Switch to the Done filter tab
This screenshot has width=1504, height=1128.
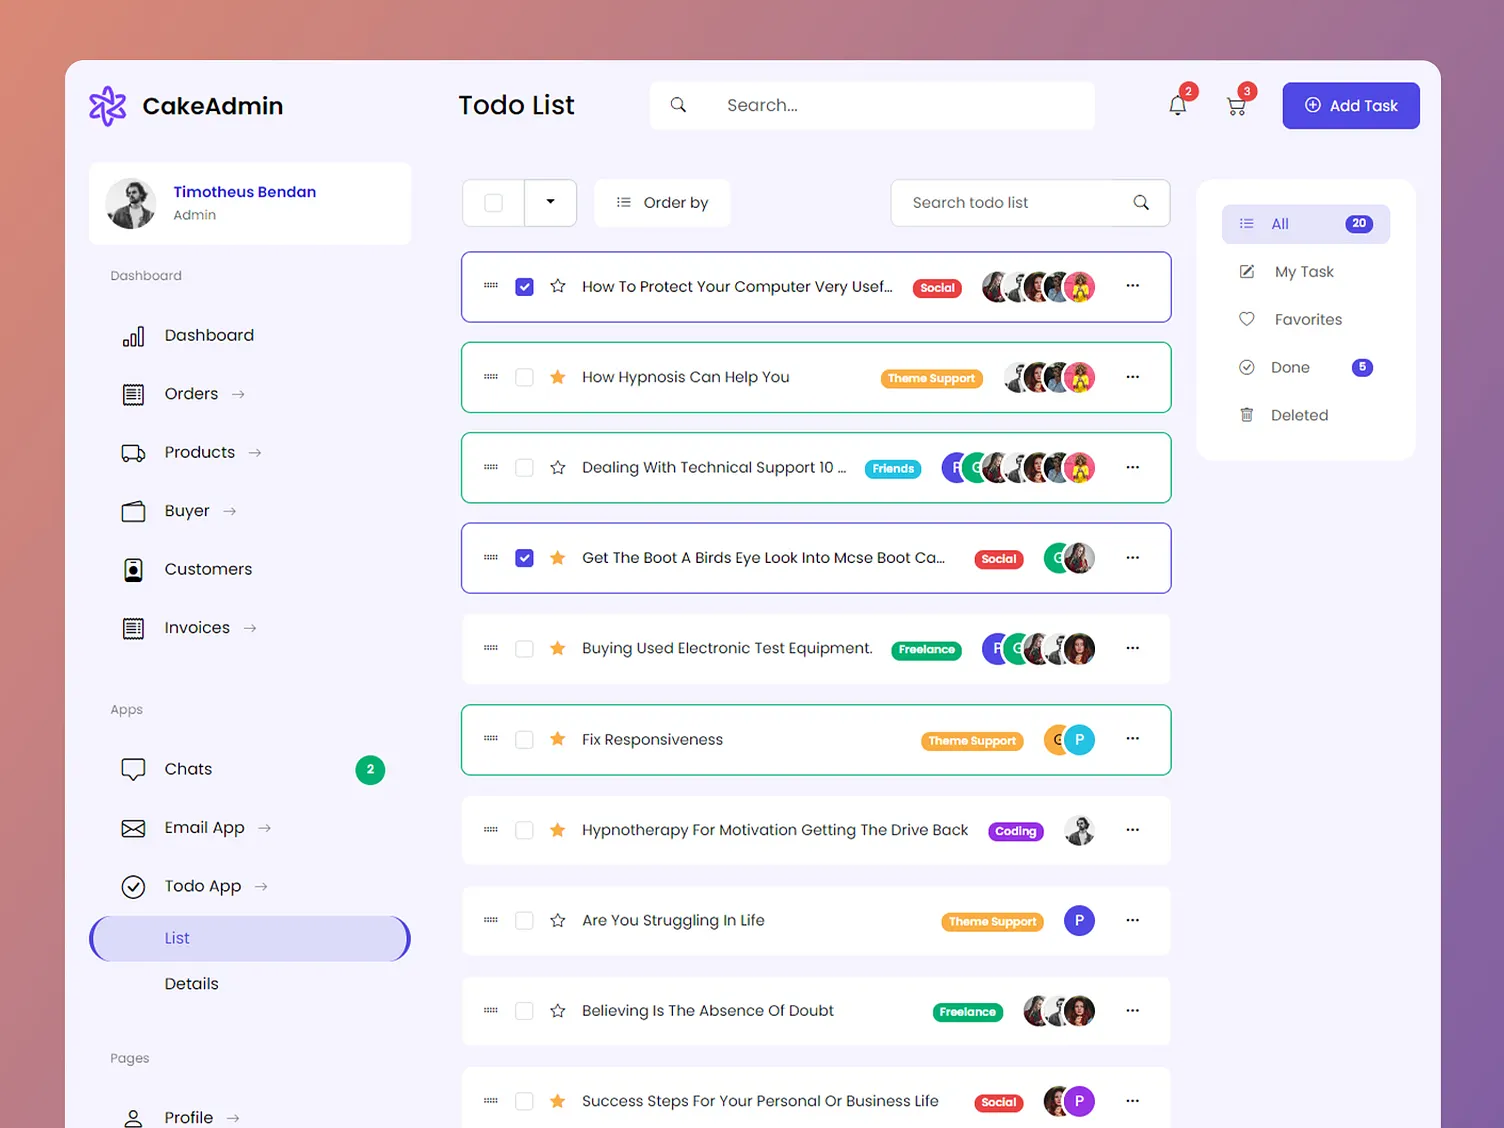[x=1290, y=367]
